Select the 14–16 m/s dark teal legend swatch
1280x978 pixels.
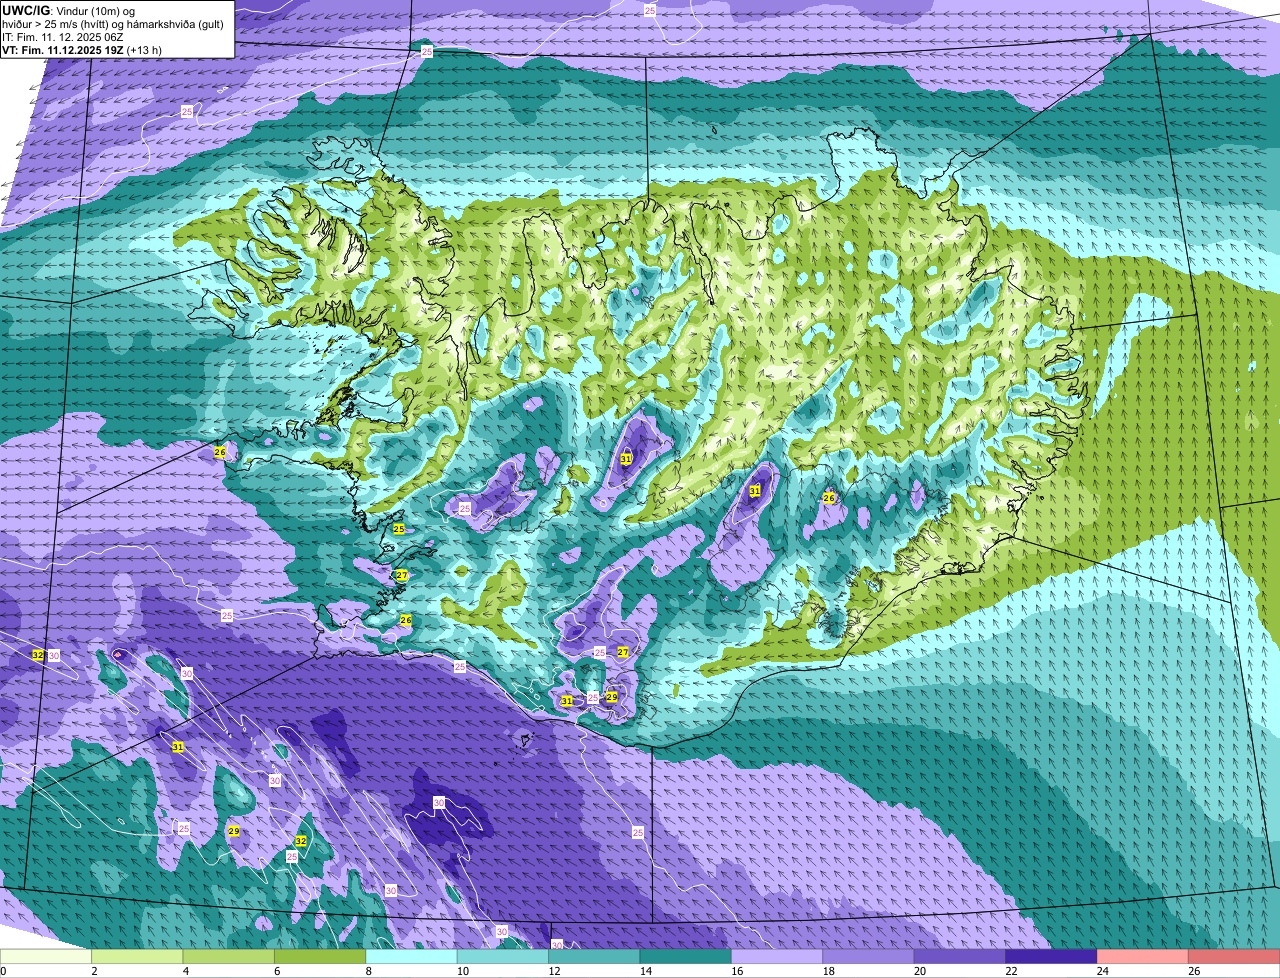tap(686, 957)
